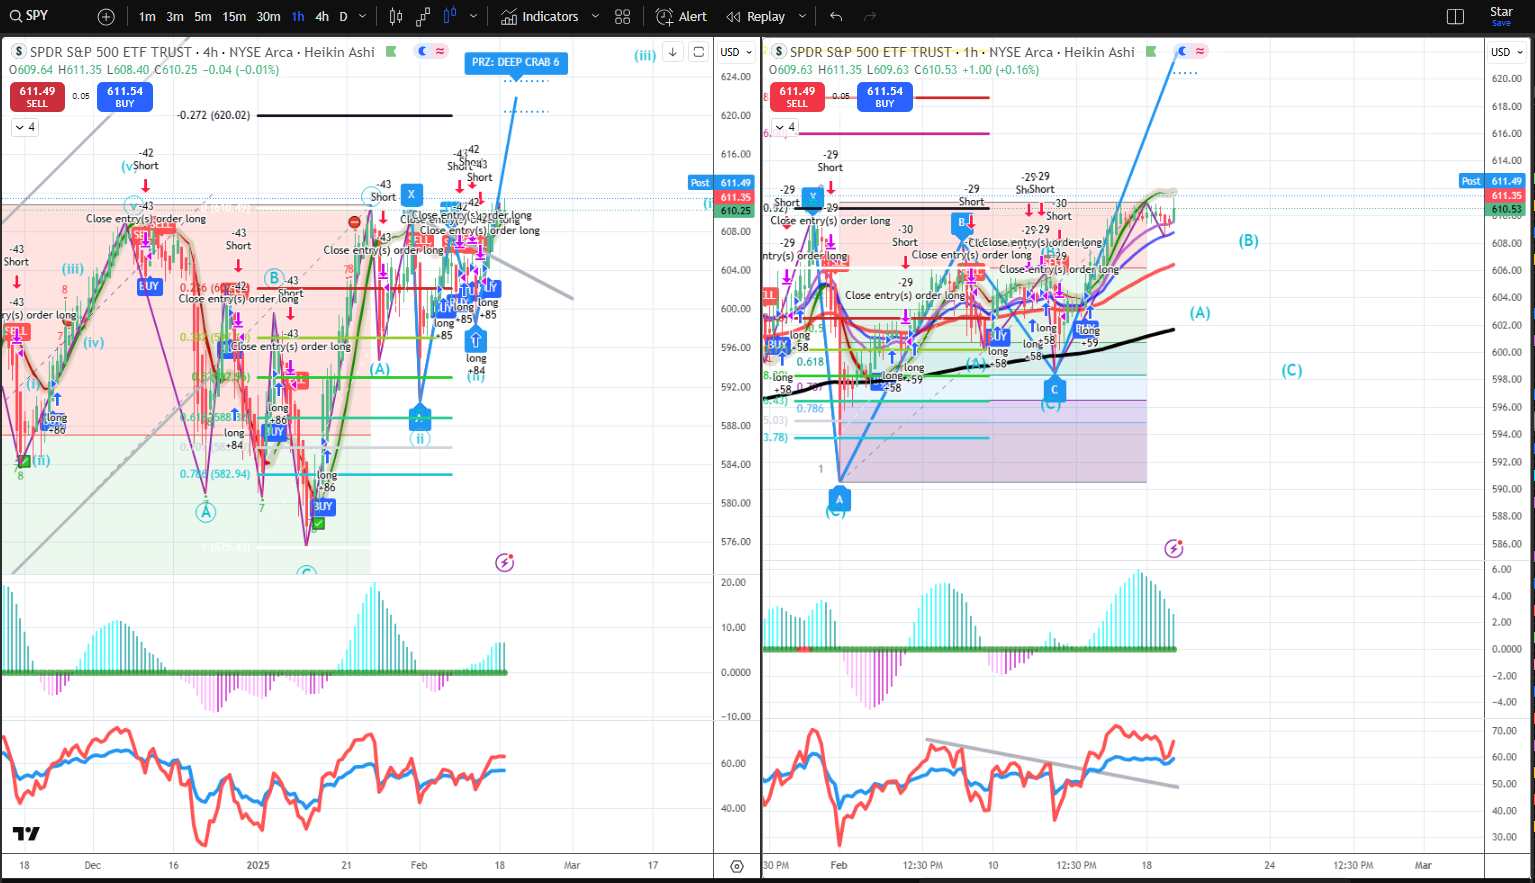Click the purple lightning event icon on the 1h chart

click(1174, 548)
